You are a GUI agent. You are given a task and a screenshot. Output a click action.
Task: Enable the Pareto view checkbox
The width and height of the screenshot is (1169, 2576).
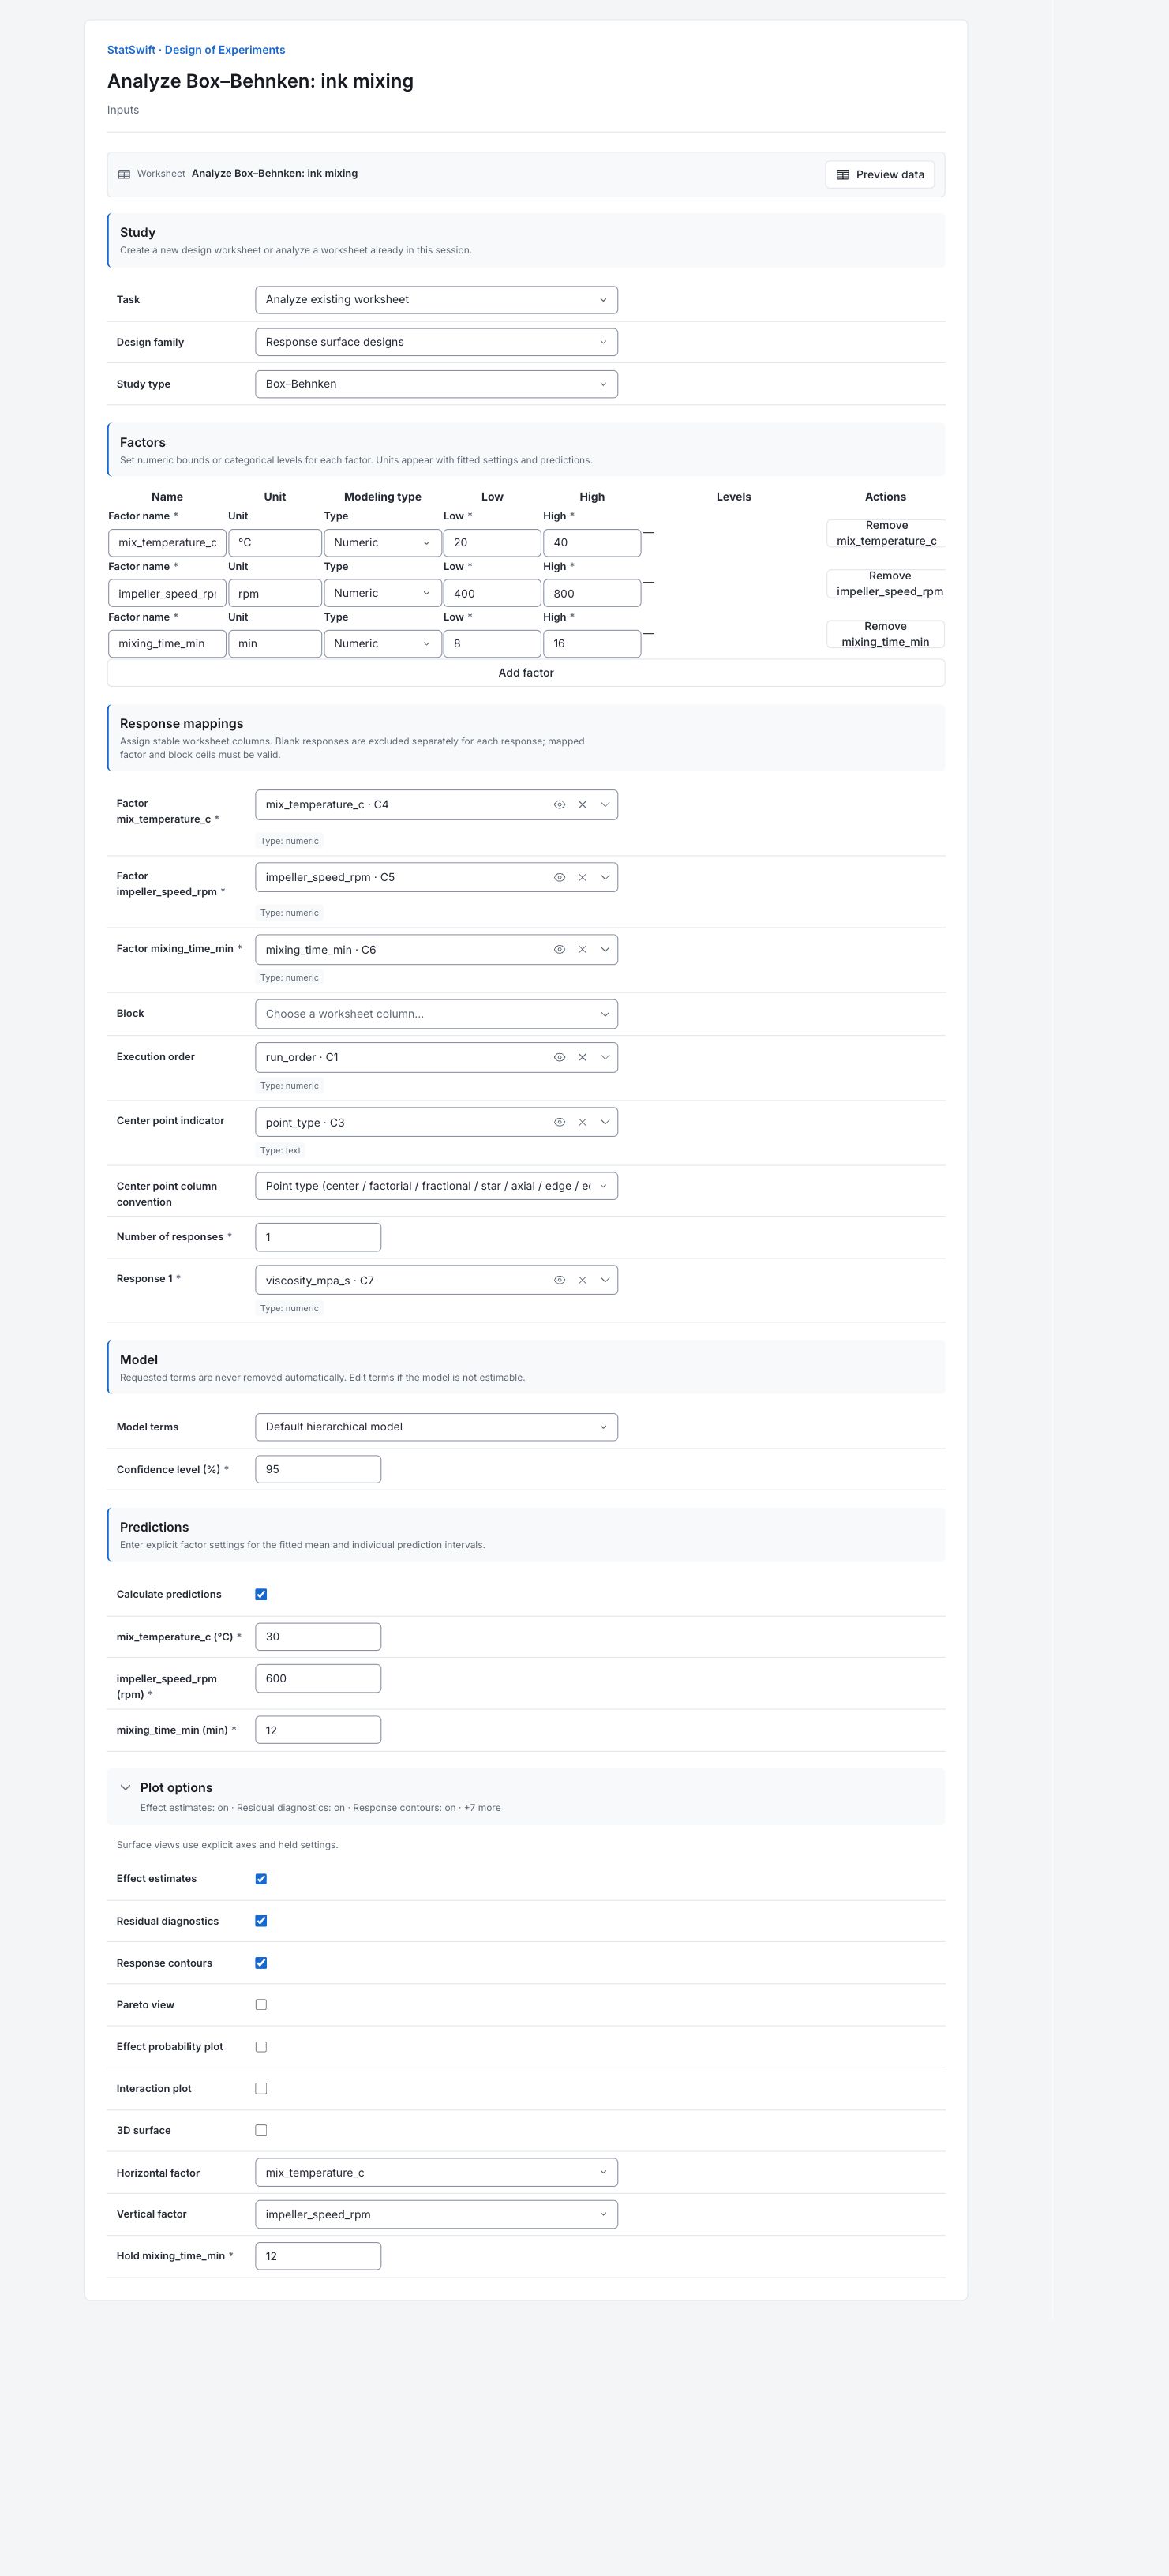(x=261, y=2005)
